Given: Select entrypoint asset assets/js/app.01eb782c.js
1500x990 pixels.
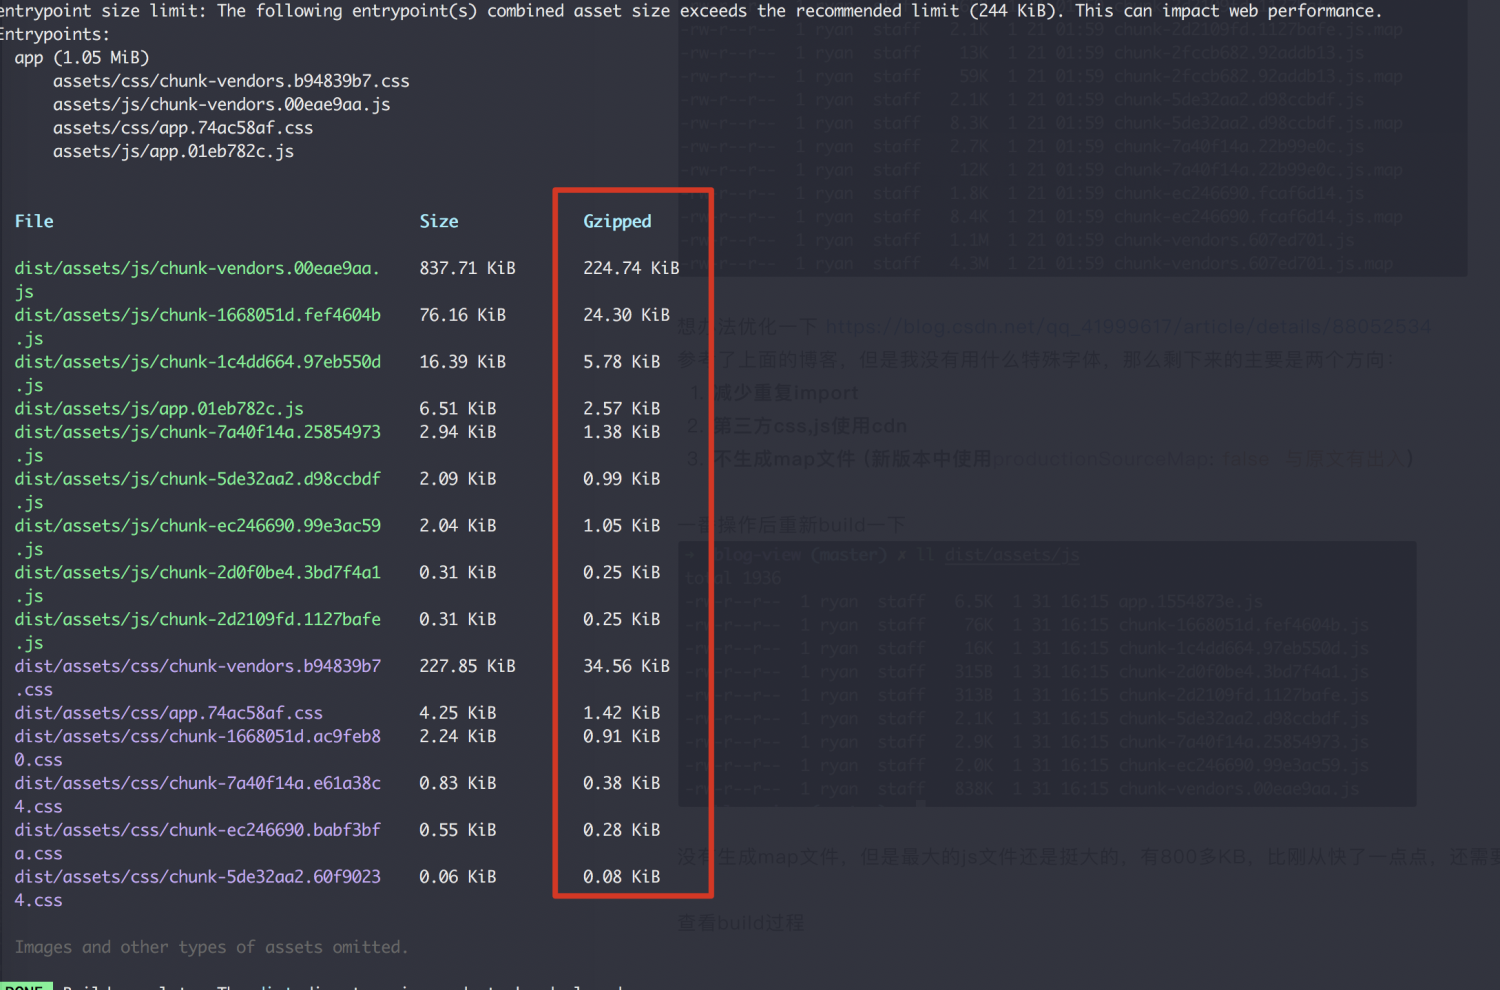Looking at the screenshot, I should 173,151.
